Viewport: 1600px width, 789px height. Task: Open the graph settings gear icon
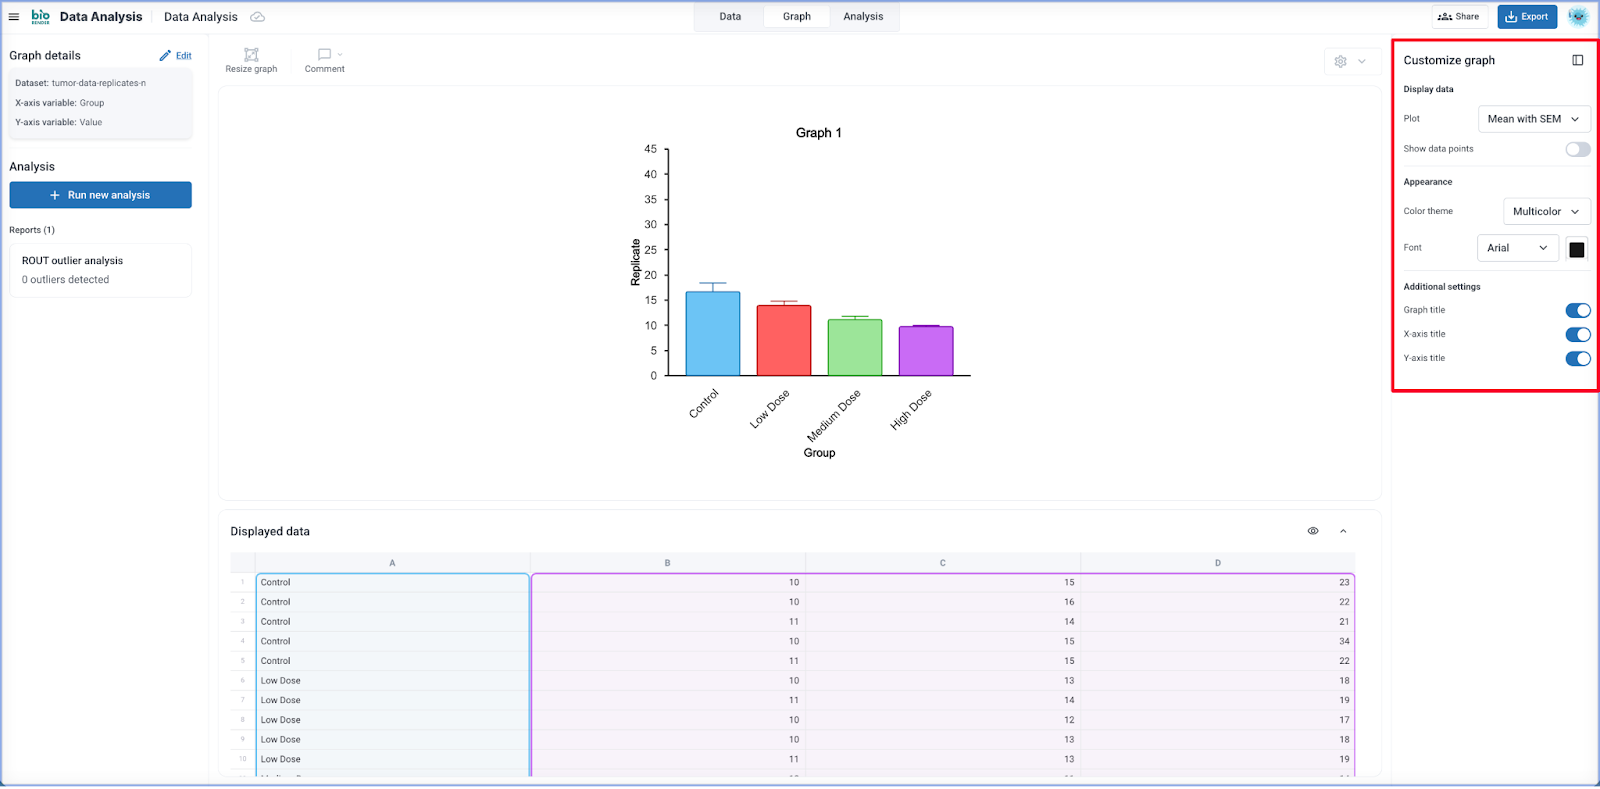(1341, 61)
